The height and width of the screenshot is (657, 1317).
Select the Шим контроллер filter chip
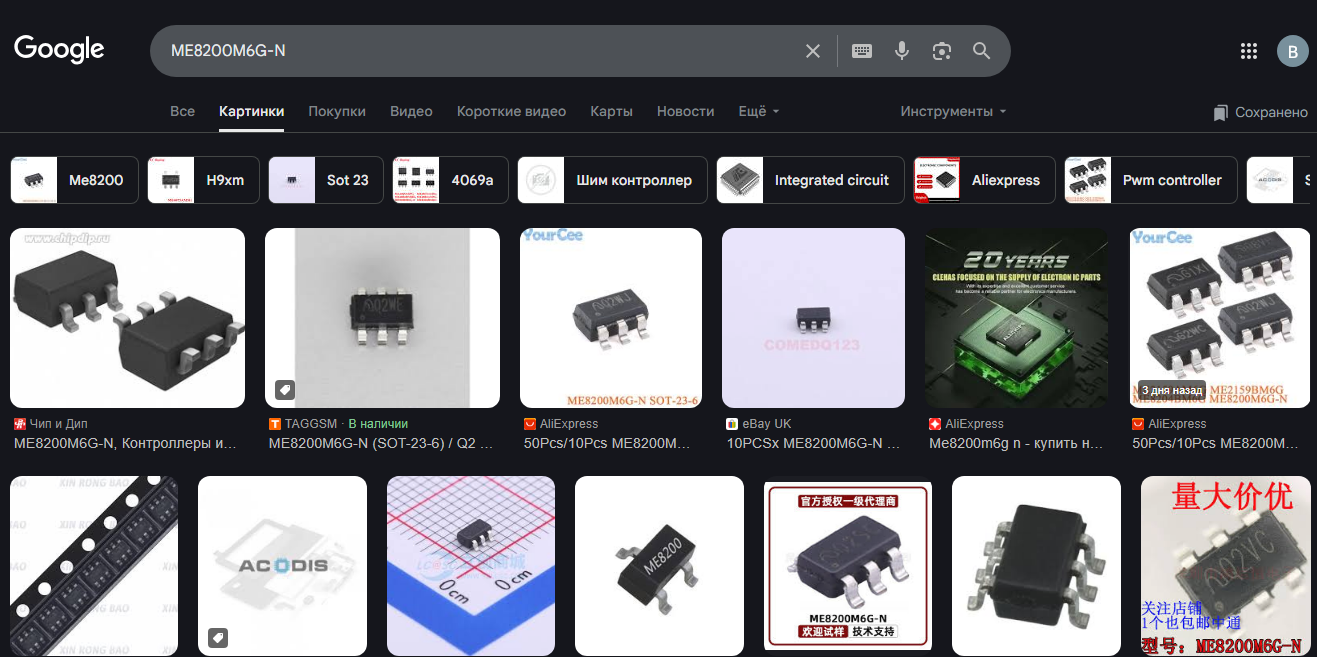pyautogui.click(x=612, y=180)
